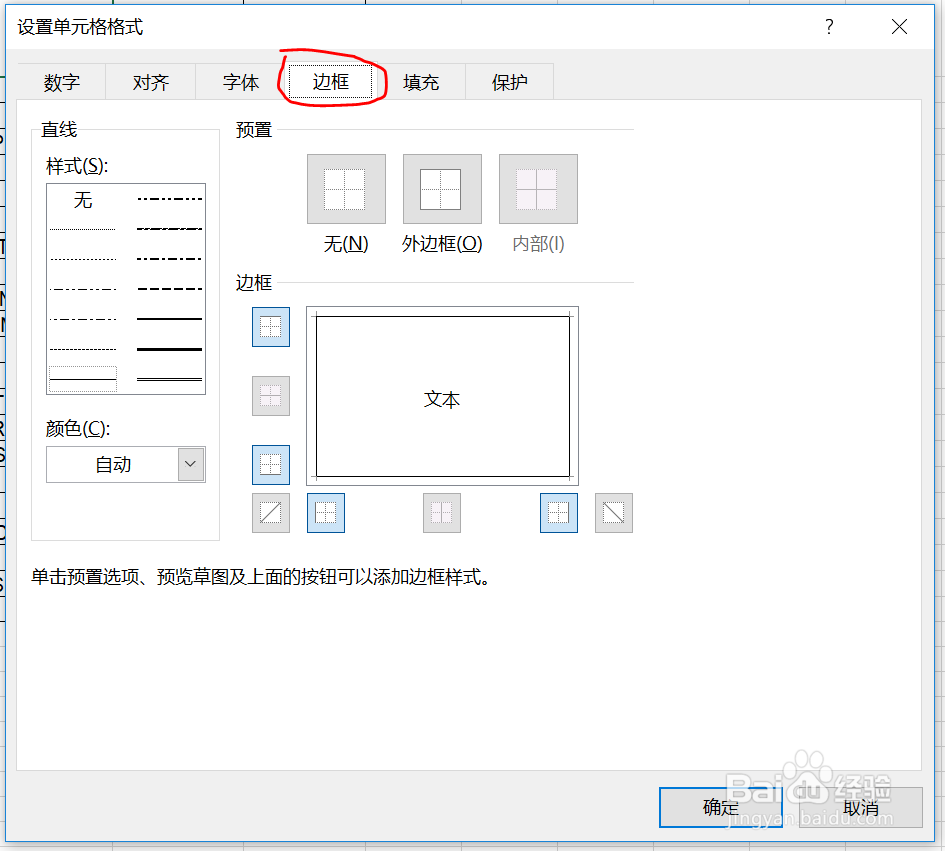Click the 颜色(C): label
This screenshot has height=851, width=945.
[78, 429]
